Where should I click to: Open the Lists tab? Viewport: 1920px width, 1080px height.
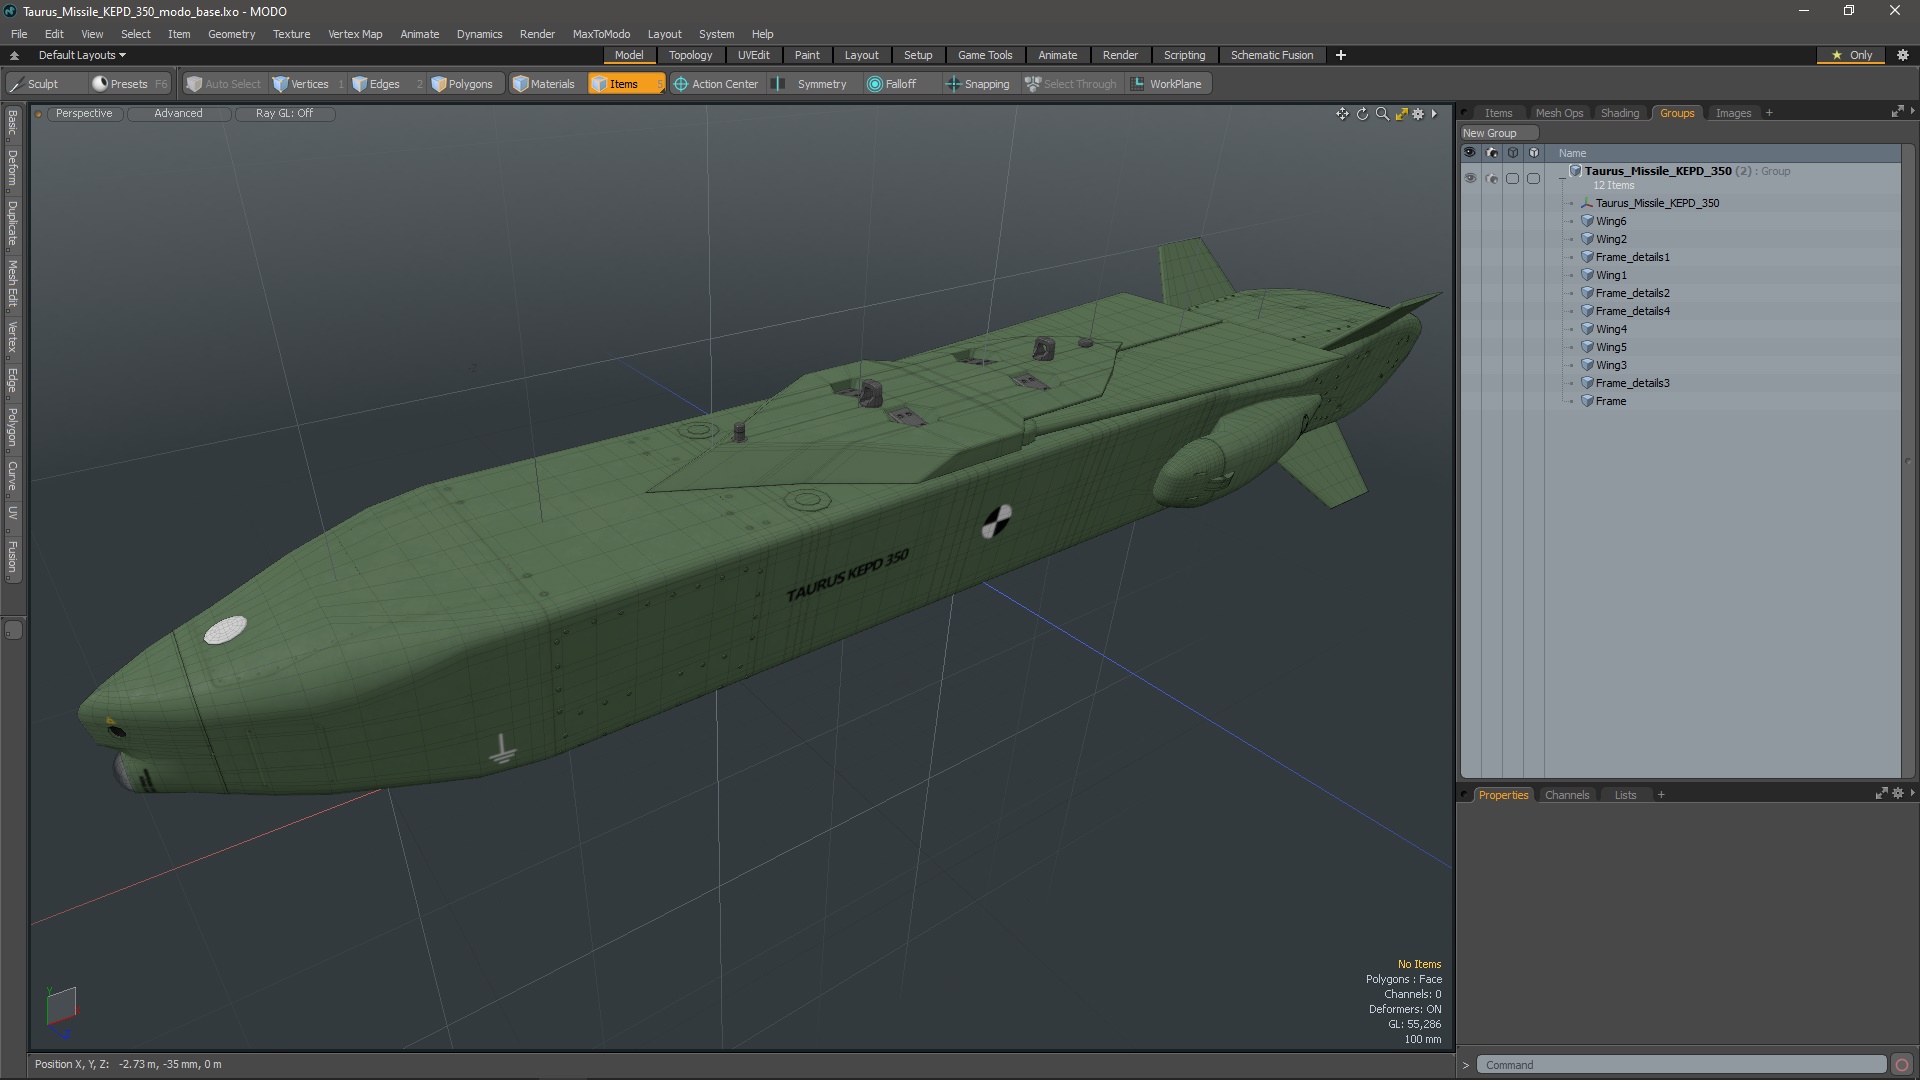pos(1625,795)
